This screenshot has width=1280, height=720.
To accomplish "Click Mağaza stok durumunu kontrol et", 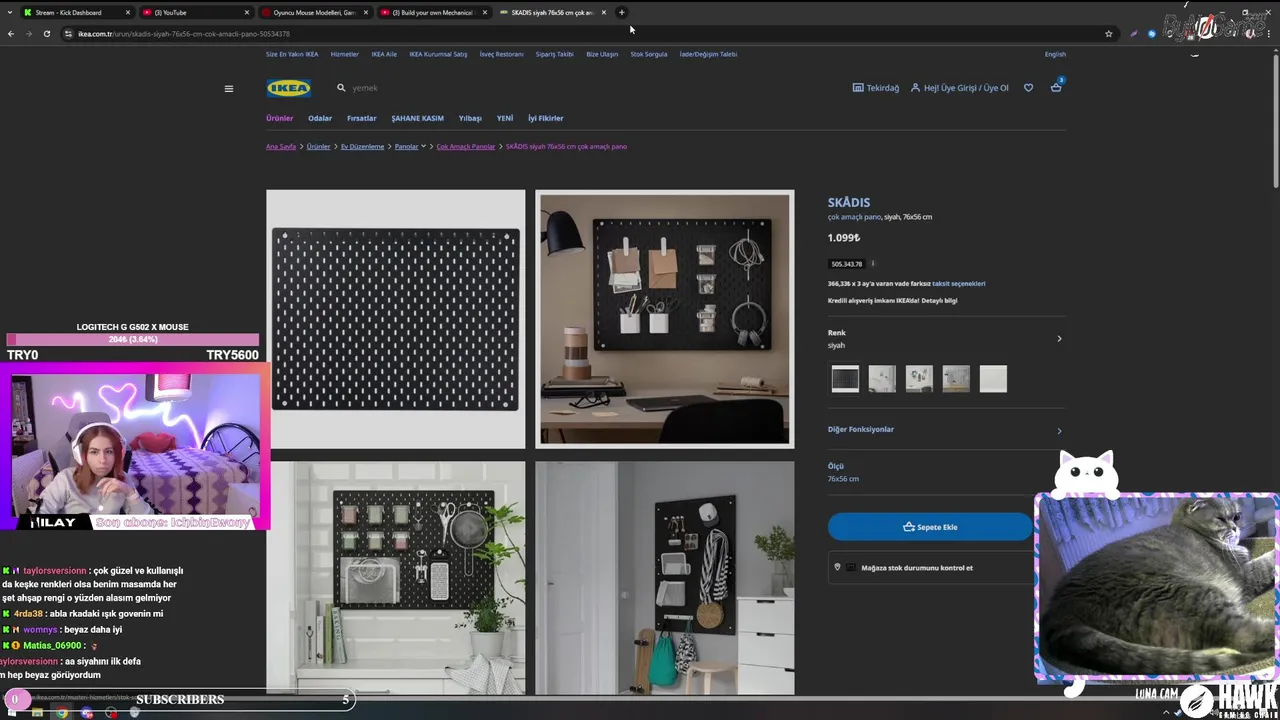I will pyautogui.click(x=917, y=567).
